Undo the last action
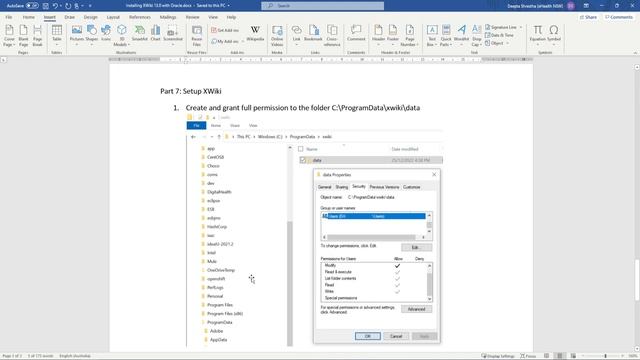This screenshot has width=640, height=360. point(55,6)
